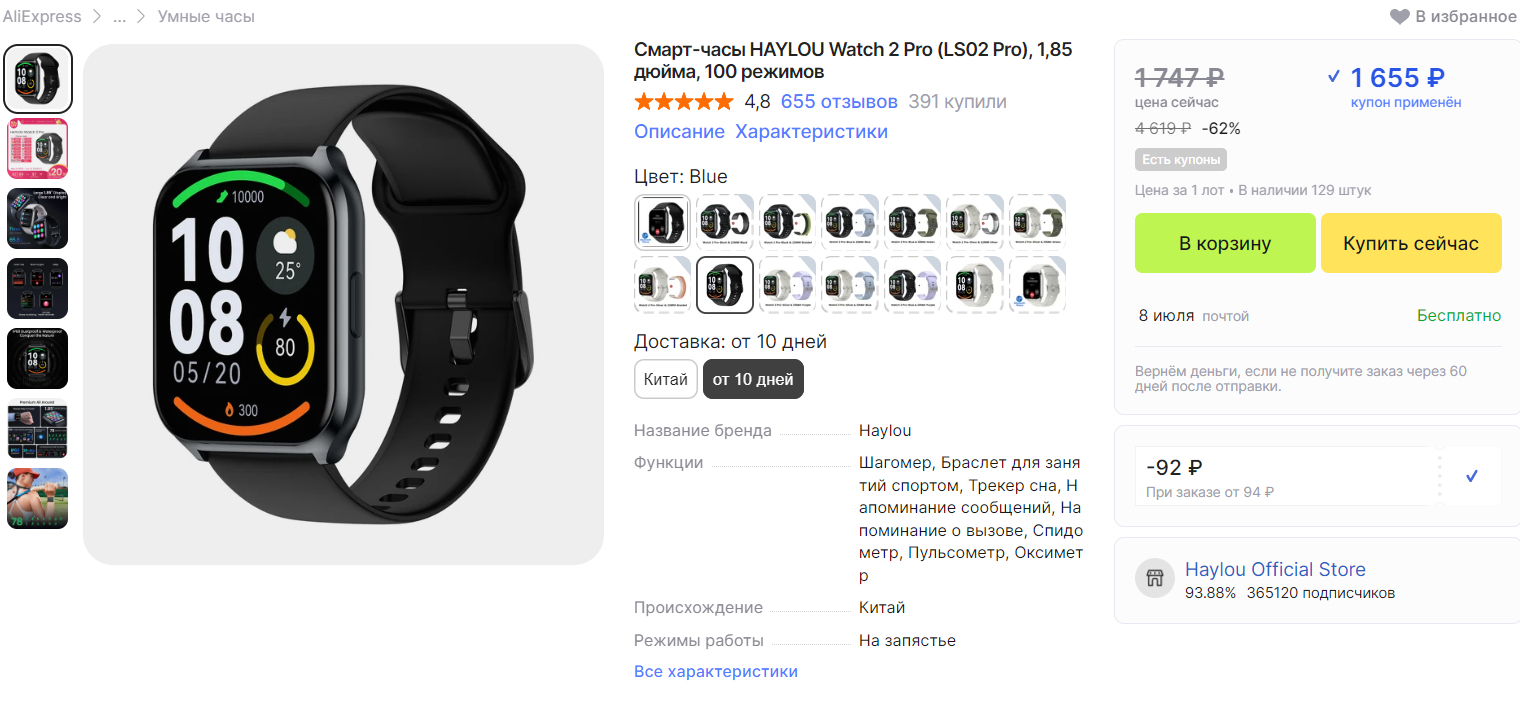Viewport: 1520px width, 703px height.
Task: Expand «Все характеристики» full specs list
Action: (x=716, y=671)
